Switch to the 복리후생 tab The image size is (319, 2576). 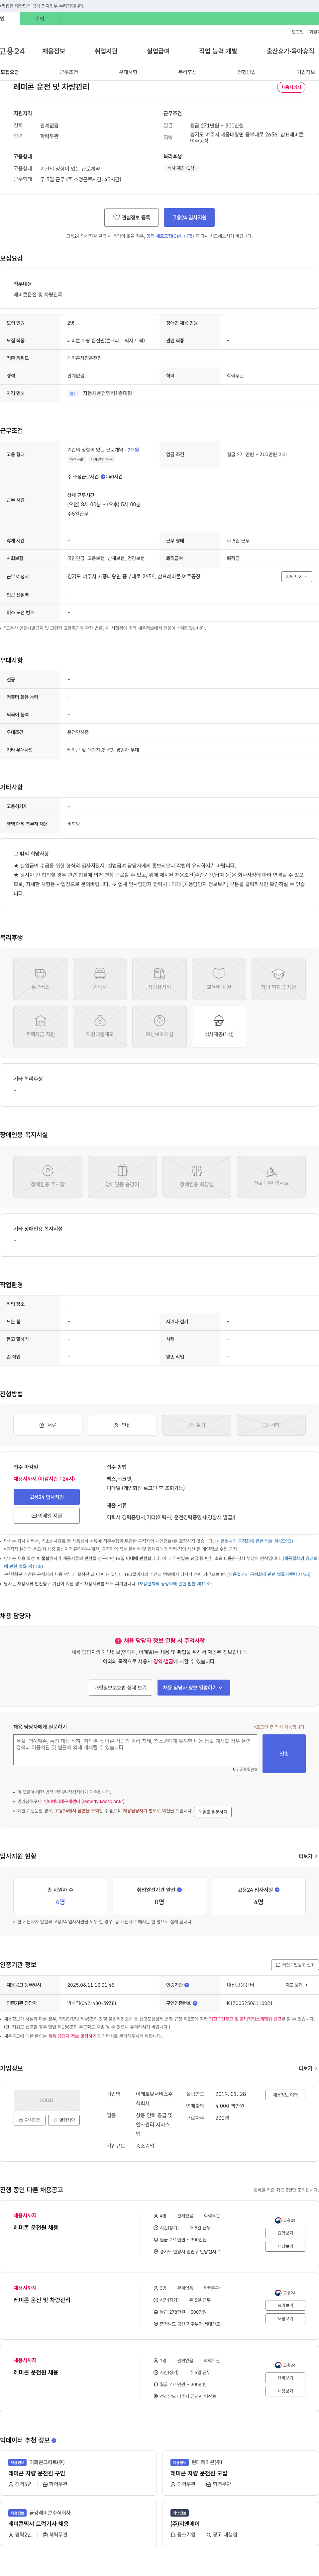tap(187, 72)
